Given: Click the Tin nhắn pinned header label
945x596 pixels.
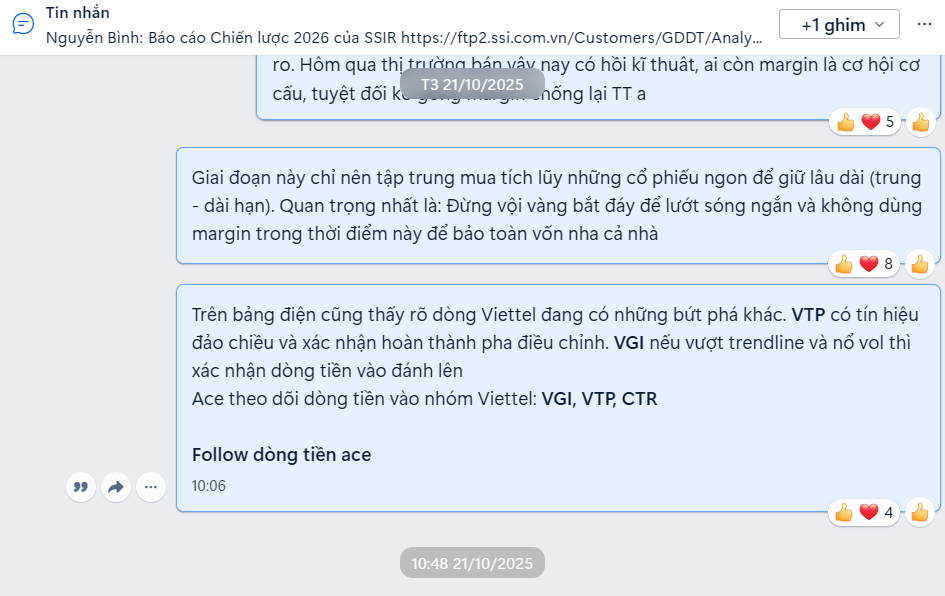Looking at the screenshot, I should [78, 13].
